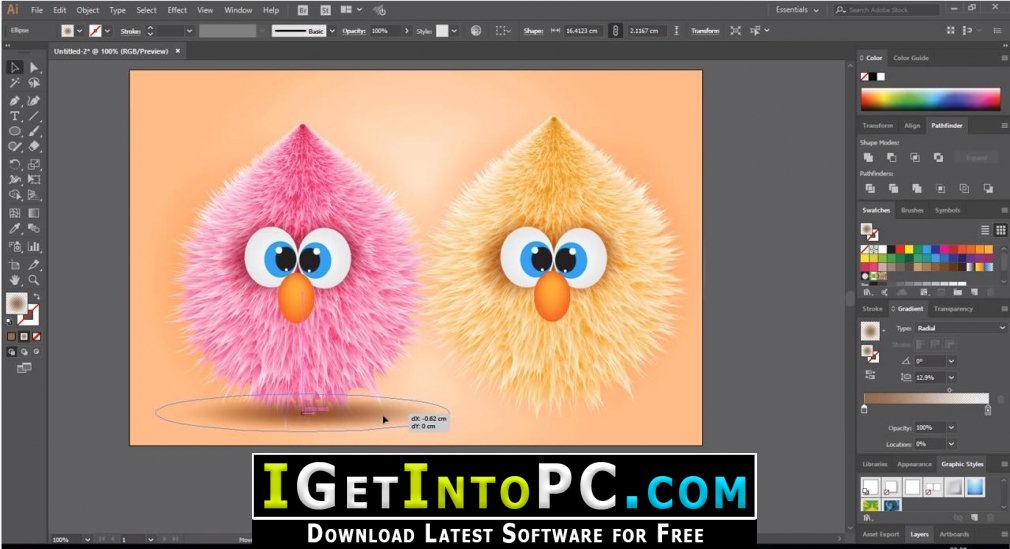The image size is (1010, 549).
Task: Switch swatches to list view
Action: tap(983, 230)
